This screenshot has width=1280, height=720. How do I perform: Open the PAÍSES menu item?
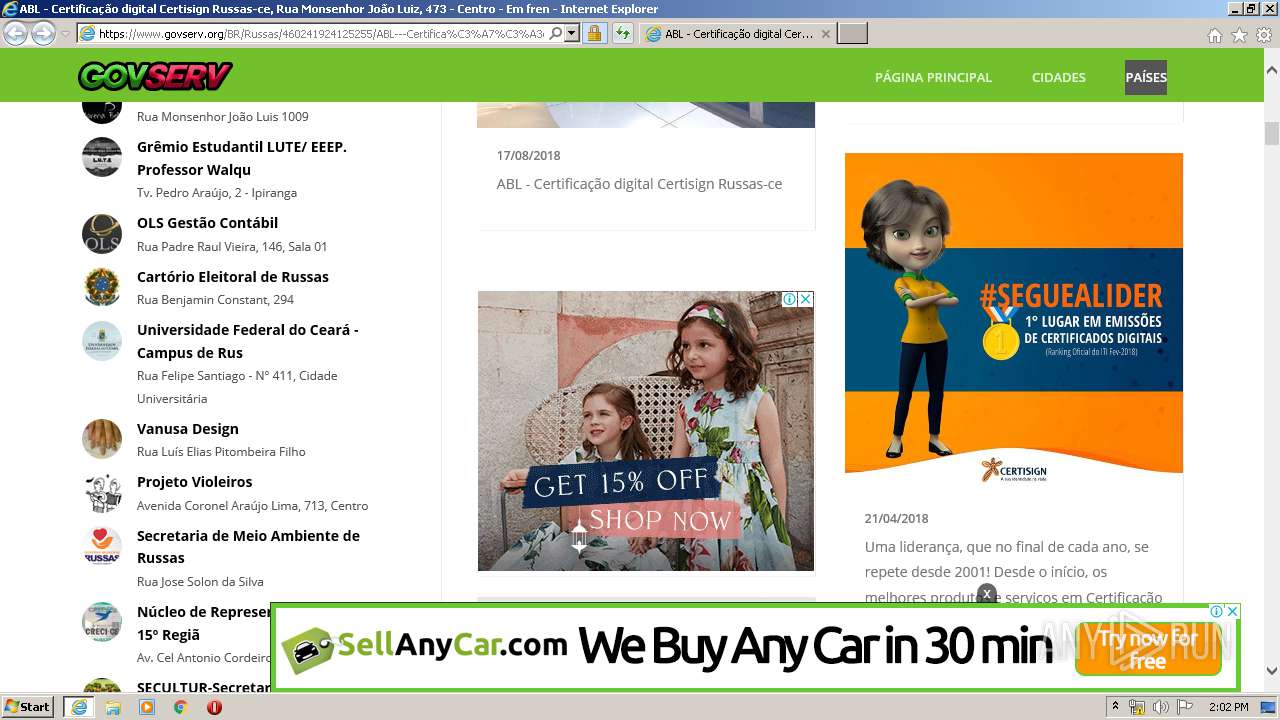1146,77
